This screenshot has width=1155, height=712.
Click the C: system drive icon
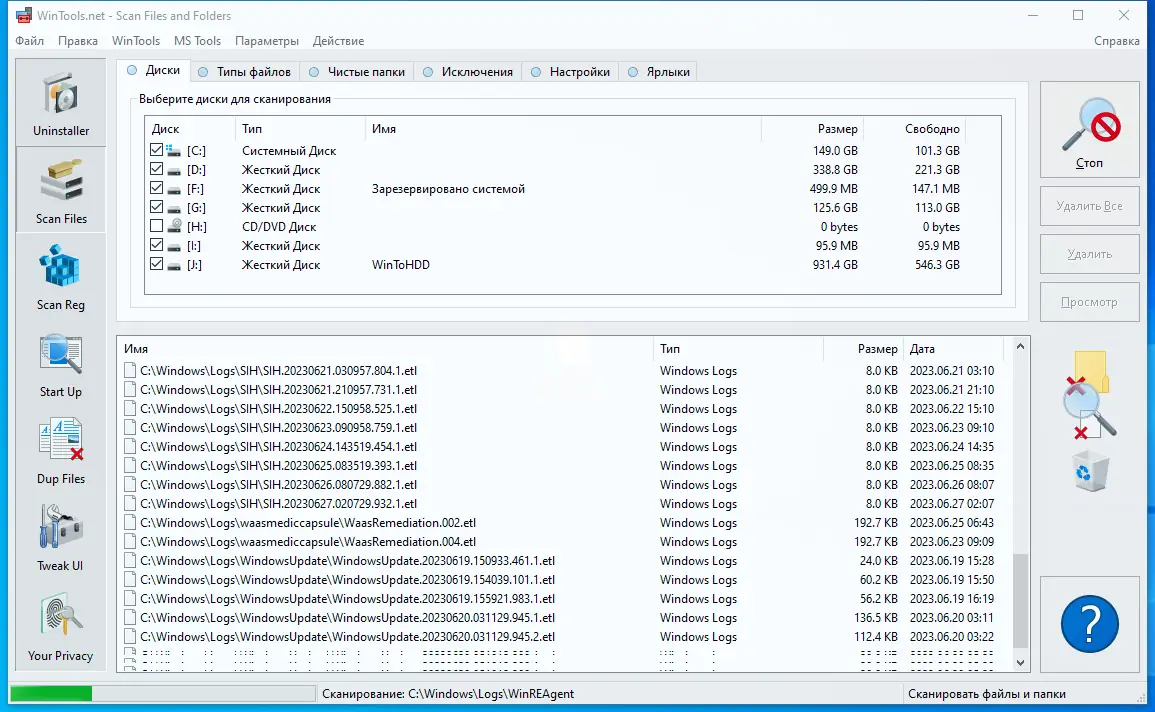173,150
